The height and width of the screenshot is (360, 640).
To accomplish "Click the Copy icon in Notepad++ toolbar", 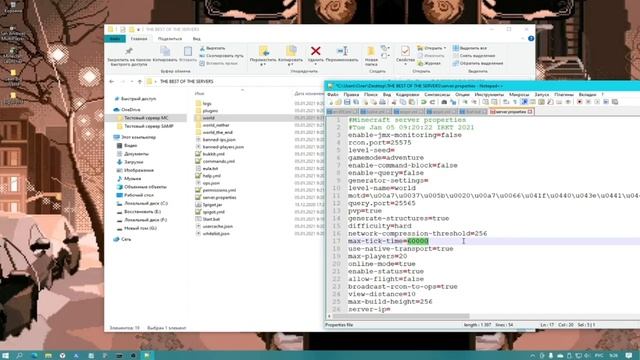I will coord(403,102).
